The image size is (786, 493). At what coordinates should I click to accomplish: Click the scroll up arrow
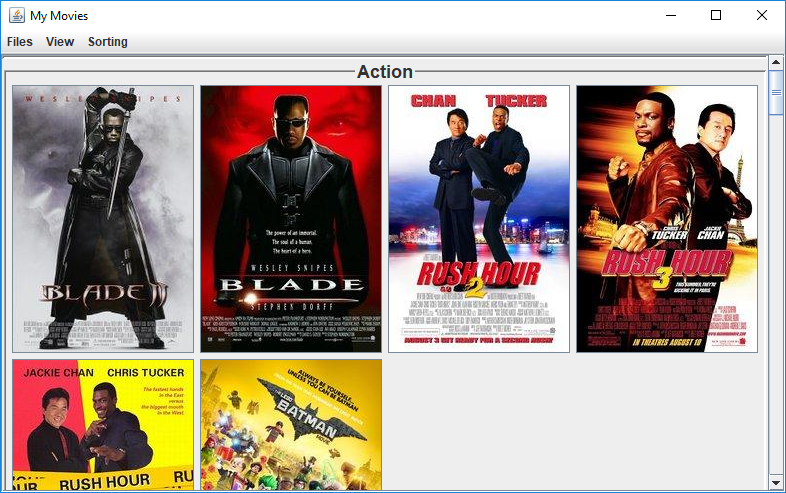click(x=776, y=63)
